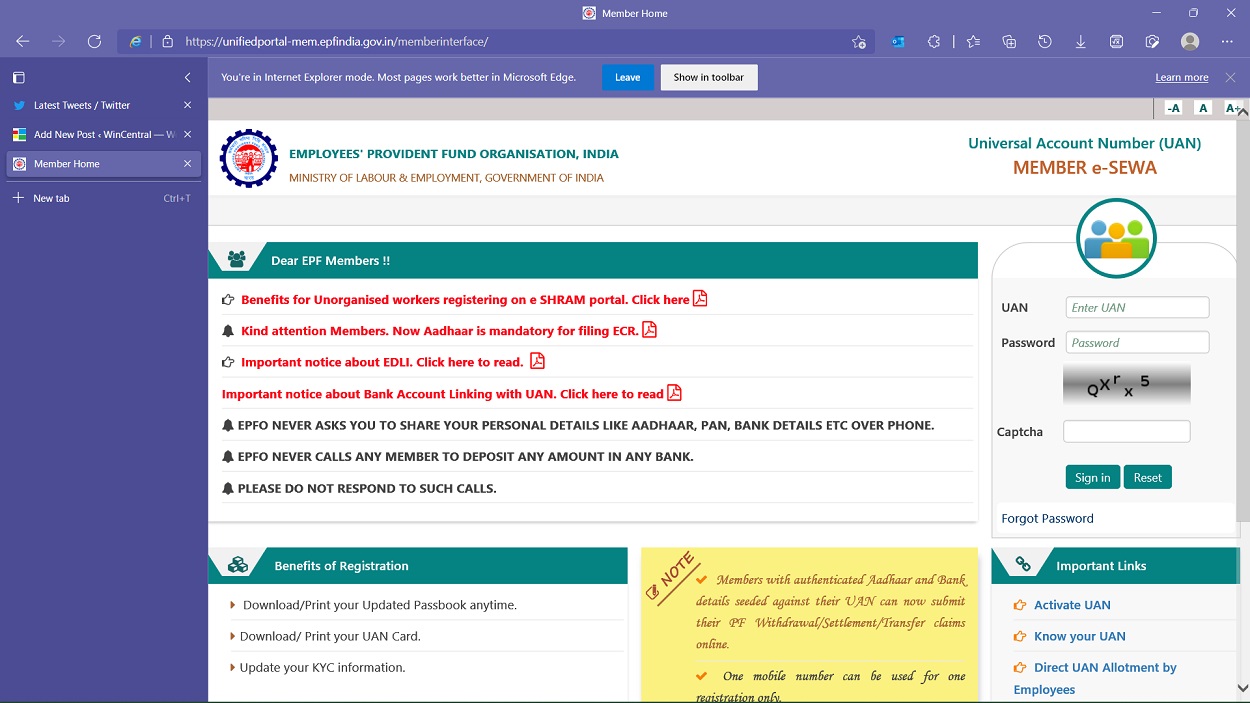Focus the Password input field
The width and height of the screenshot is (1250, 703).
tap(1137, 342)
